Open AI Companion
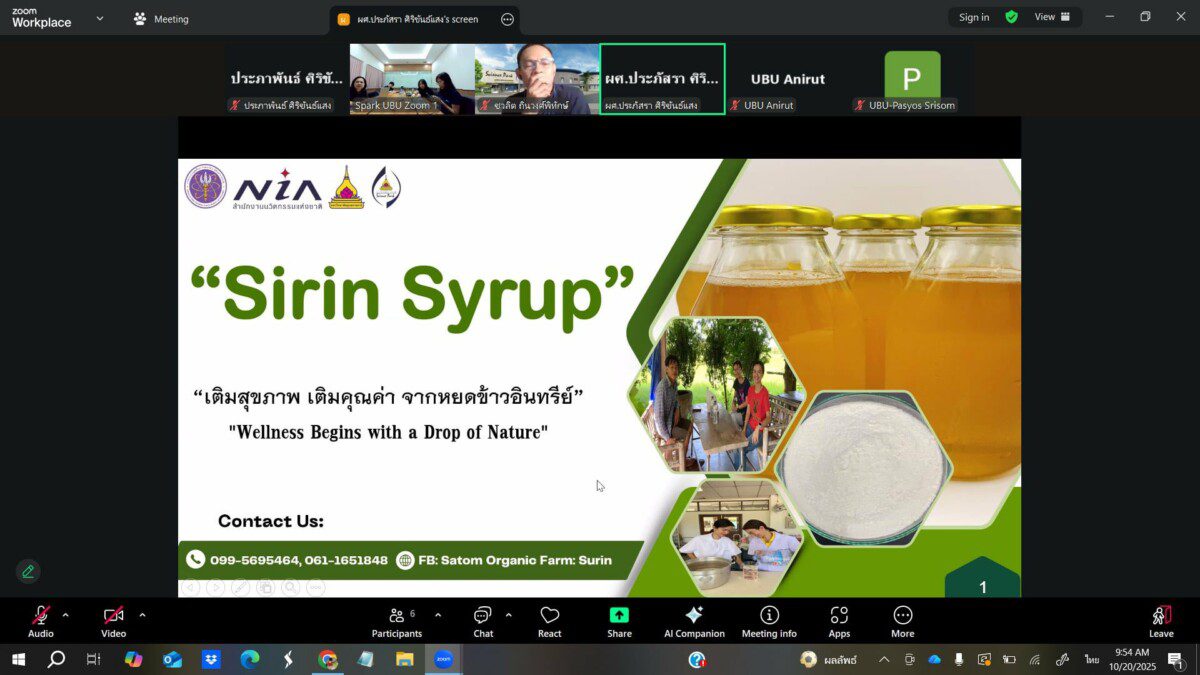Screen dimensions: 1200x675 click(694, 621)
